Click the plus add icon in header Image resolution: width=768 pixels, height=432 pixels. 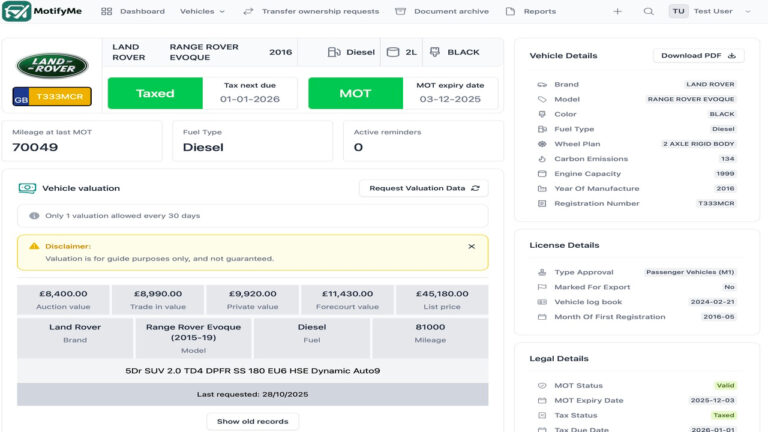pos(617,11)
